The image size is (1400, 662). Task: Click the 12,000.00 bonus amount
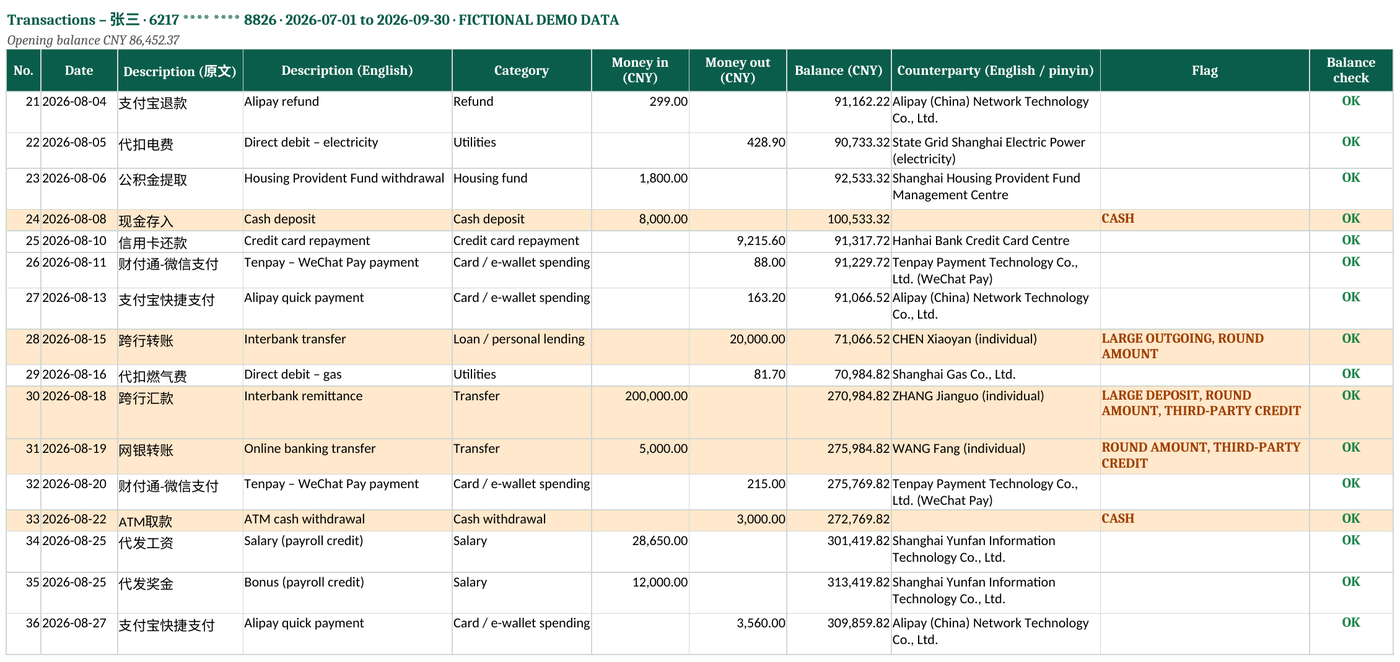[640, 592]
